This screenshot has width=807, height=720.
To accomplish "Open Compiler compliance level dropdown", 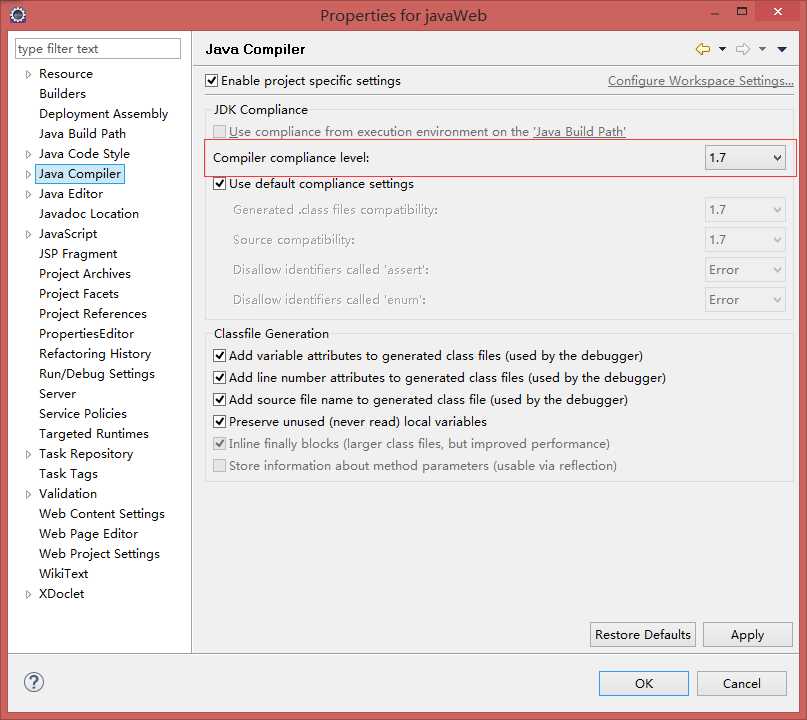I will (x=745, y=158).
